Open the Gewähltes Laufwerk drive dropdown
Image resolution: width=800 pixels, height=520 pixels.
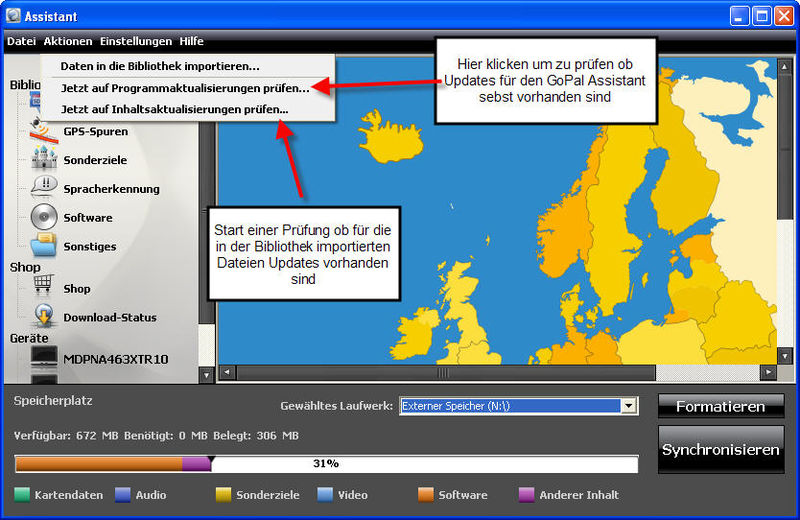628,406
